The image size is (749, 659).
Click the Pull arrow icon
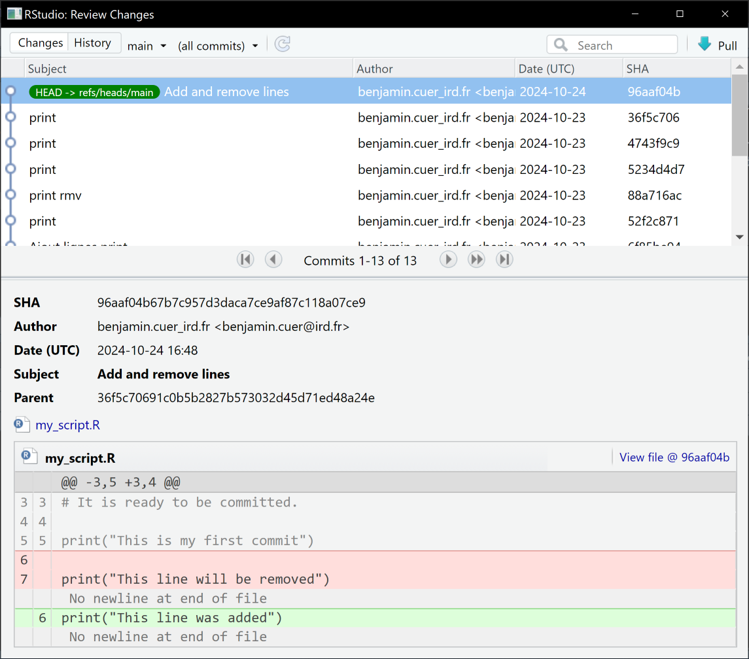(705, 44)
